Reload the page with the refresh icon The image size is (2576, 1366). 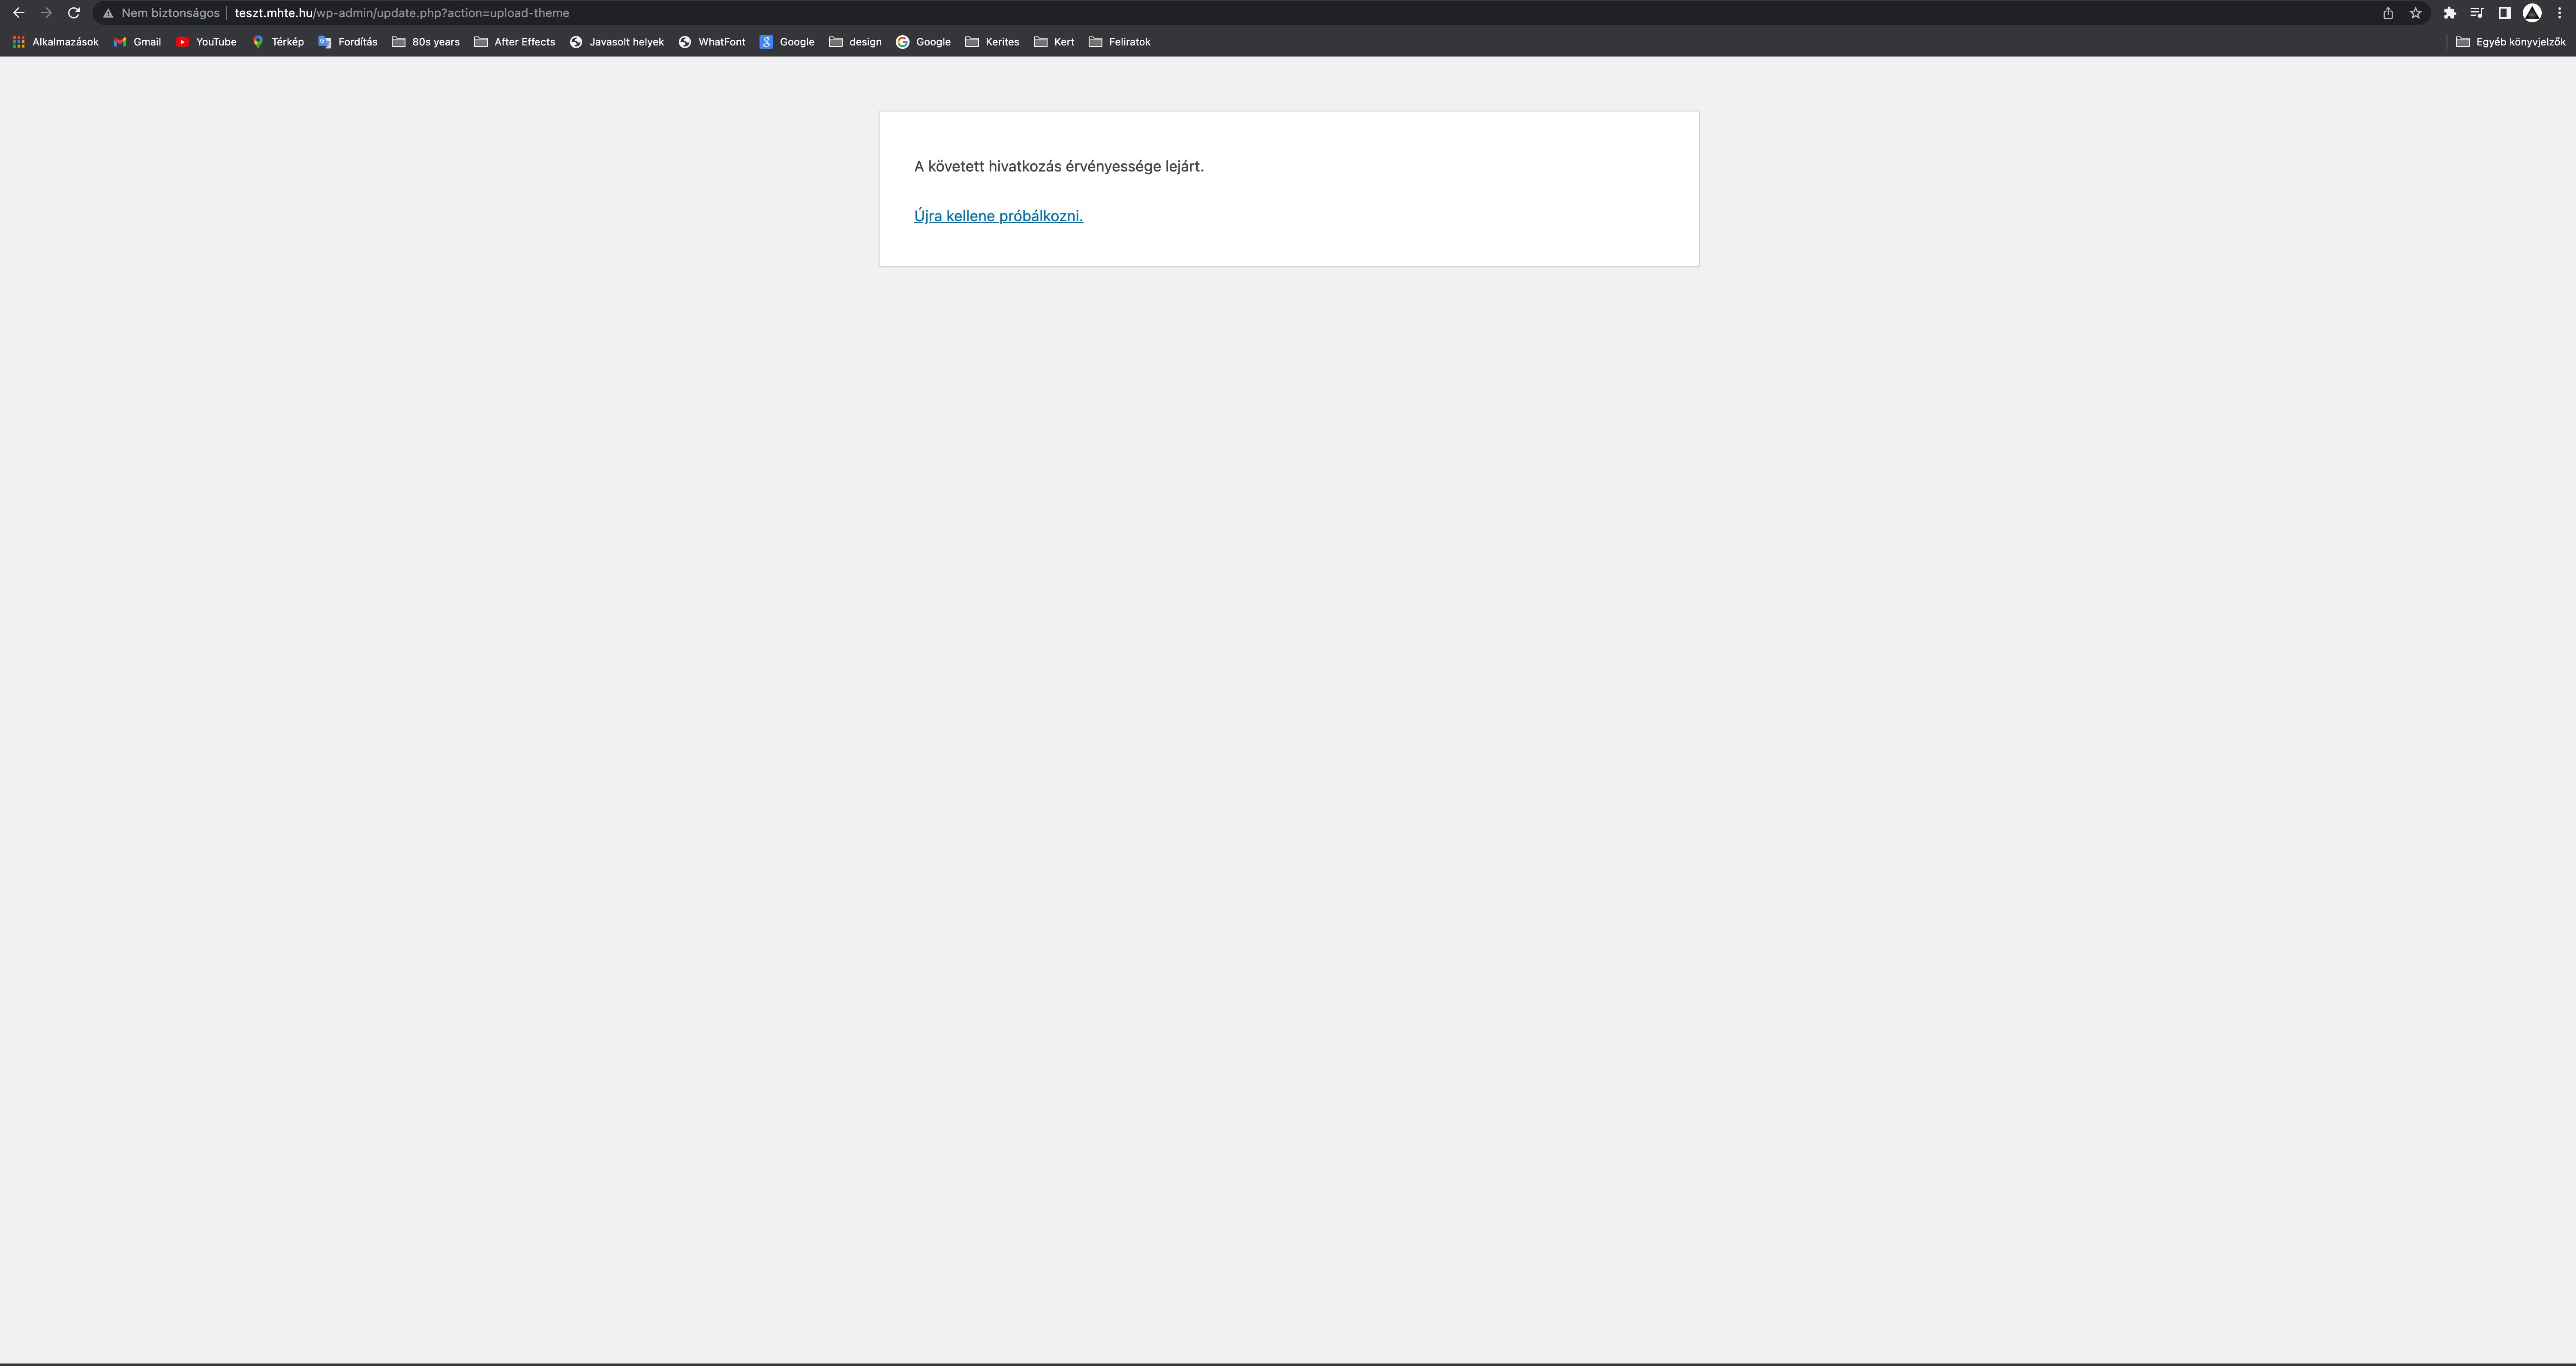[74, 13]
